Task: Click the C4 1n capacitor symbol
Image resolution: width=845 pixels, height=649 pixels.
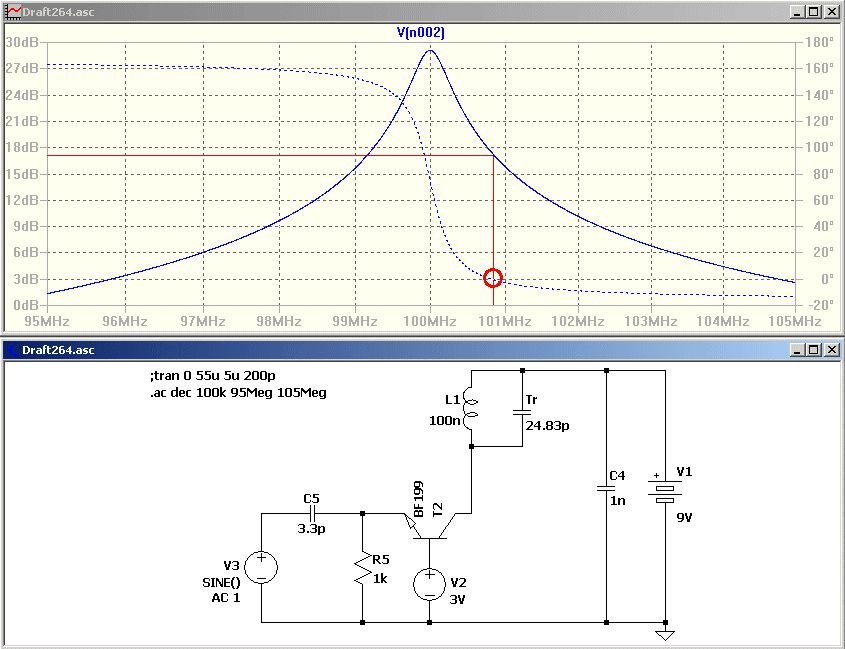Action: [x=606, y=488]
